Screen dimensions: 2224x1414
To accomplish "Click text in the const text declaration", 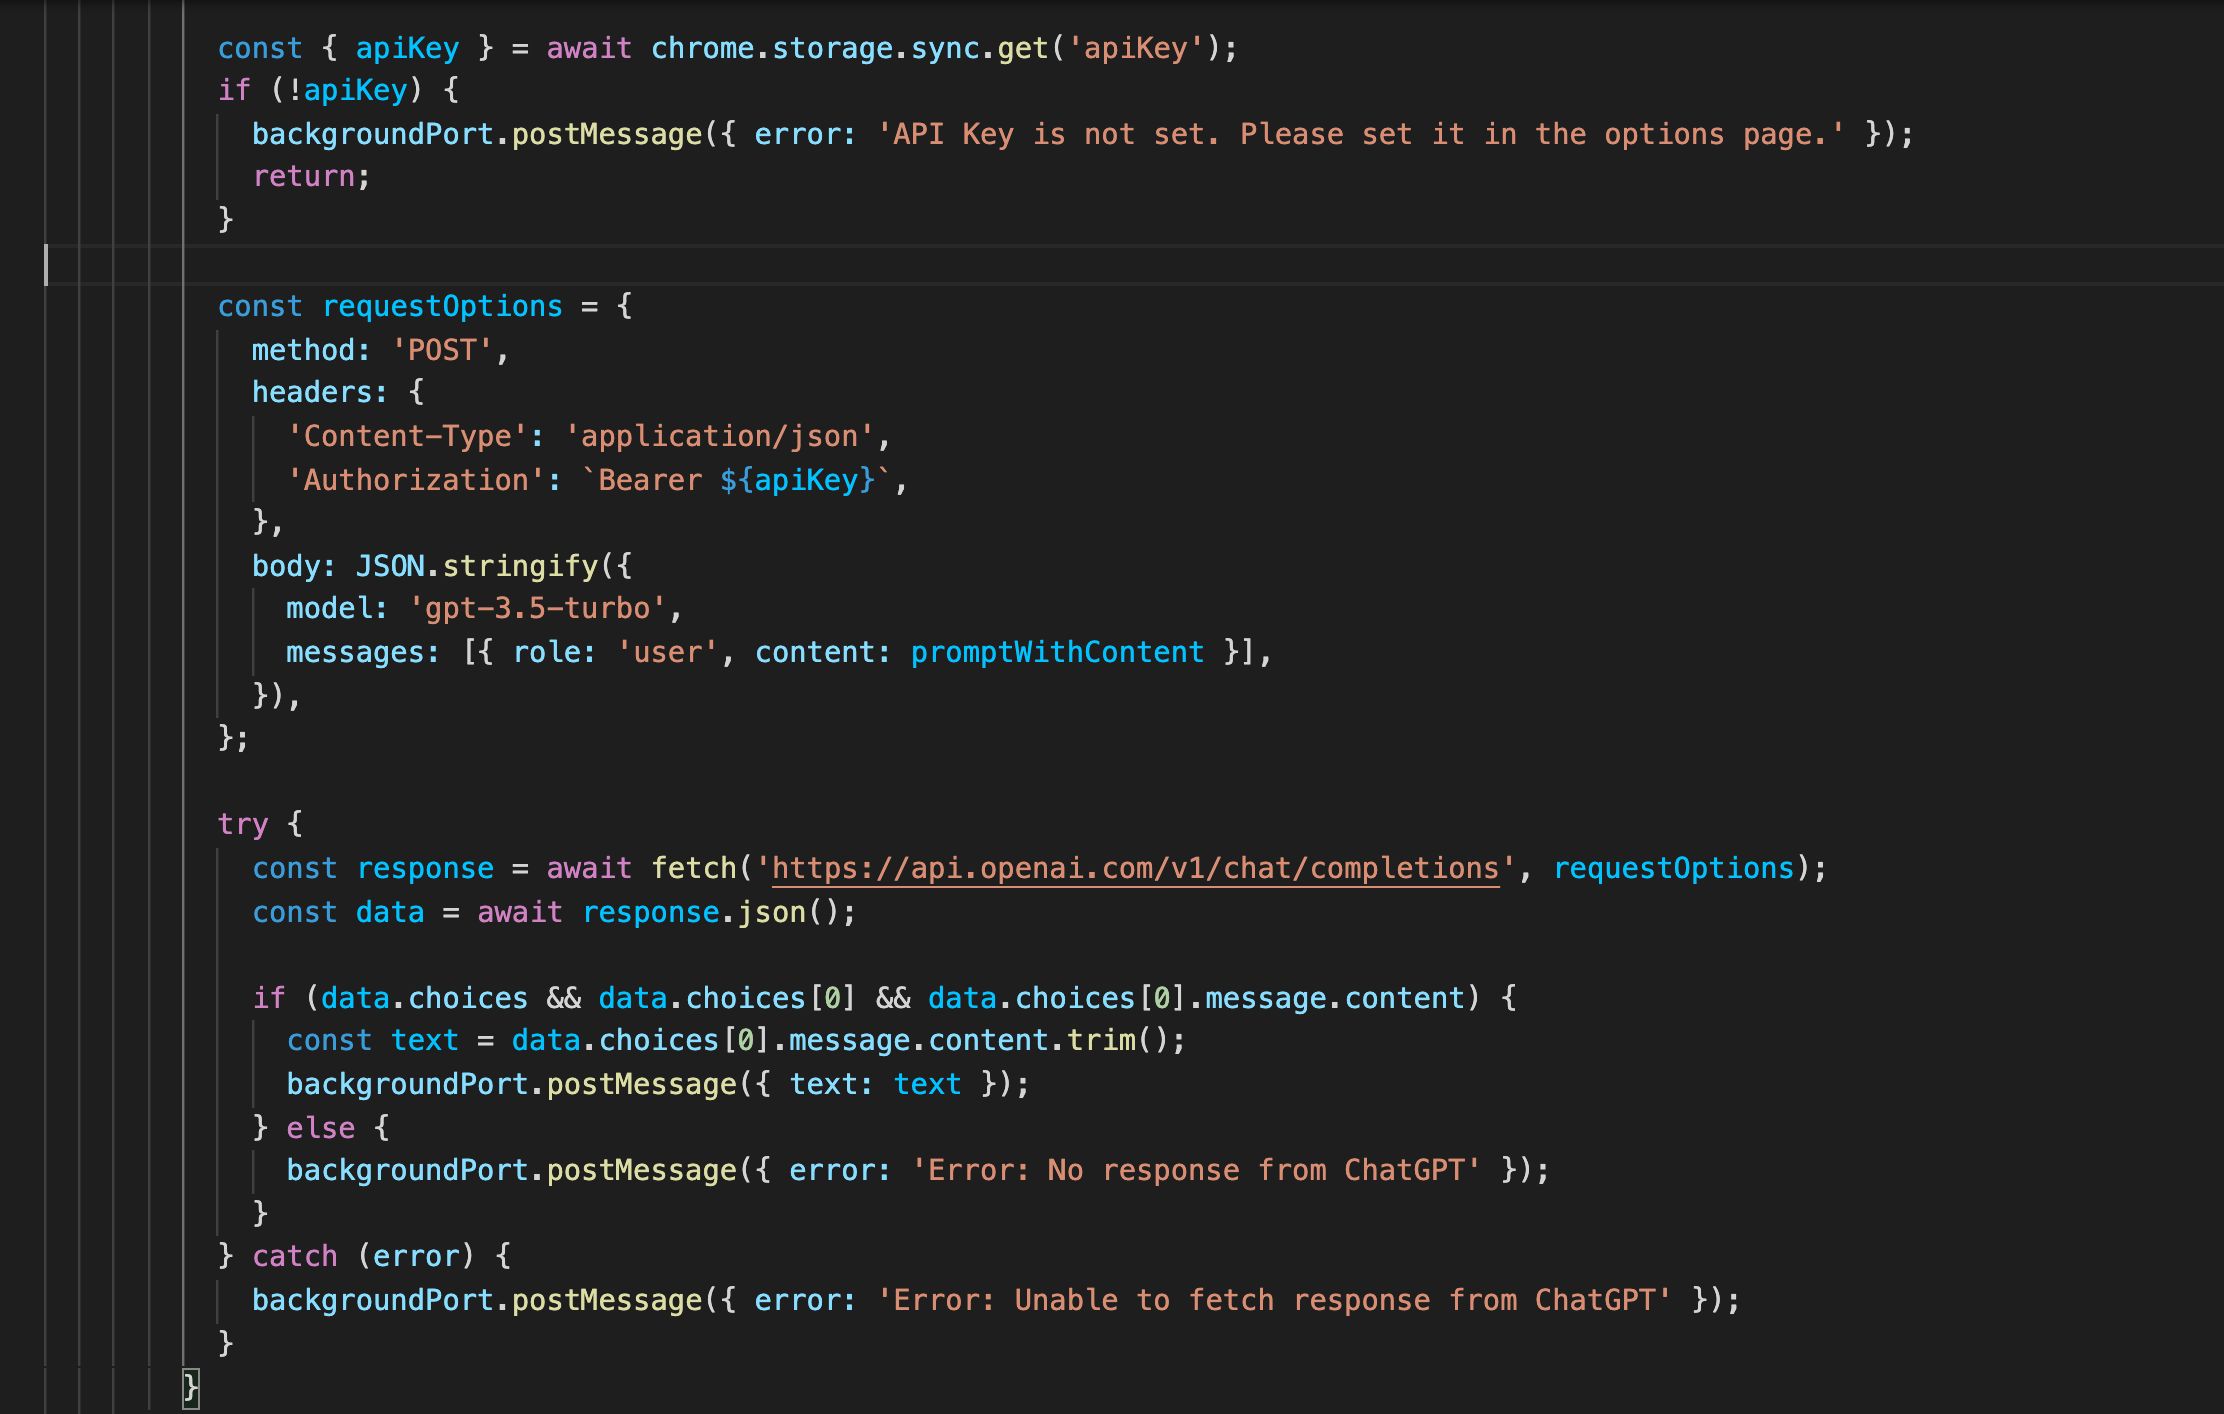I will pos(425,1040).
